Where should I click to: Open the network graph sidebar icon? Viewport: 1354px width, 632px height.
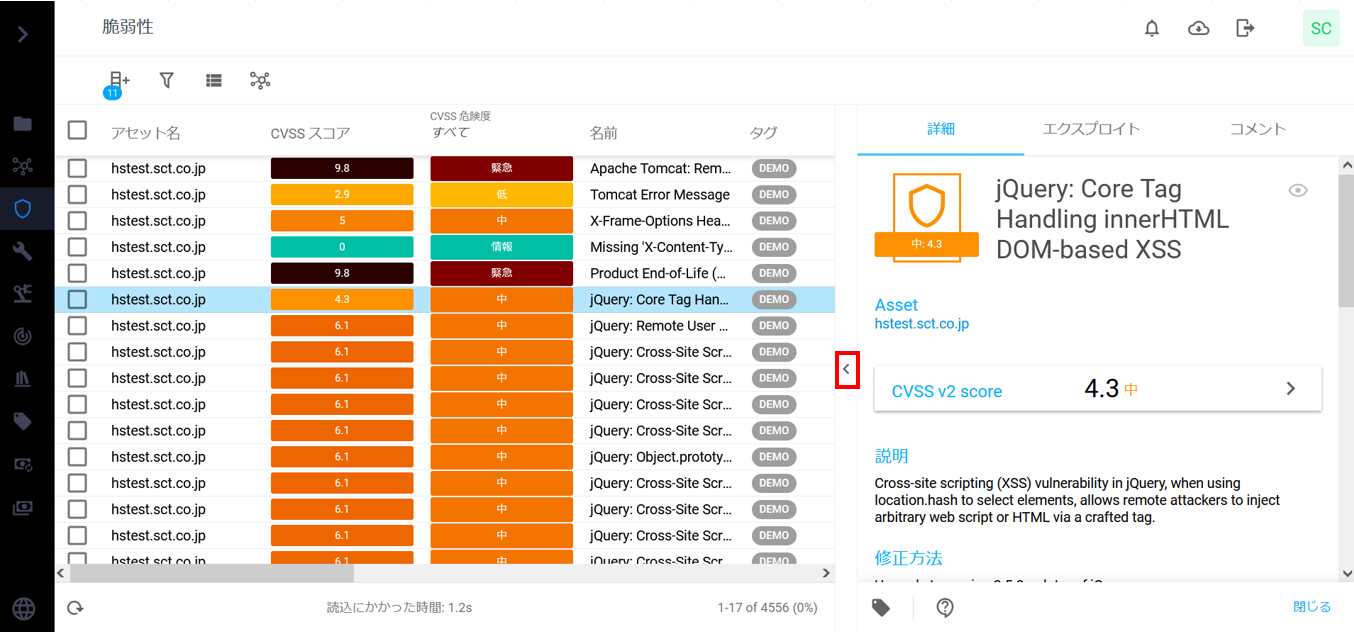[23, 166]
